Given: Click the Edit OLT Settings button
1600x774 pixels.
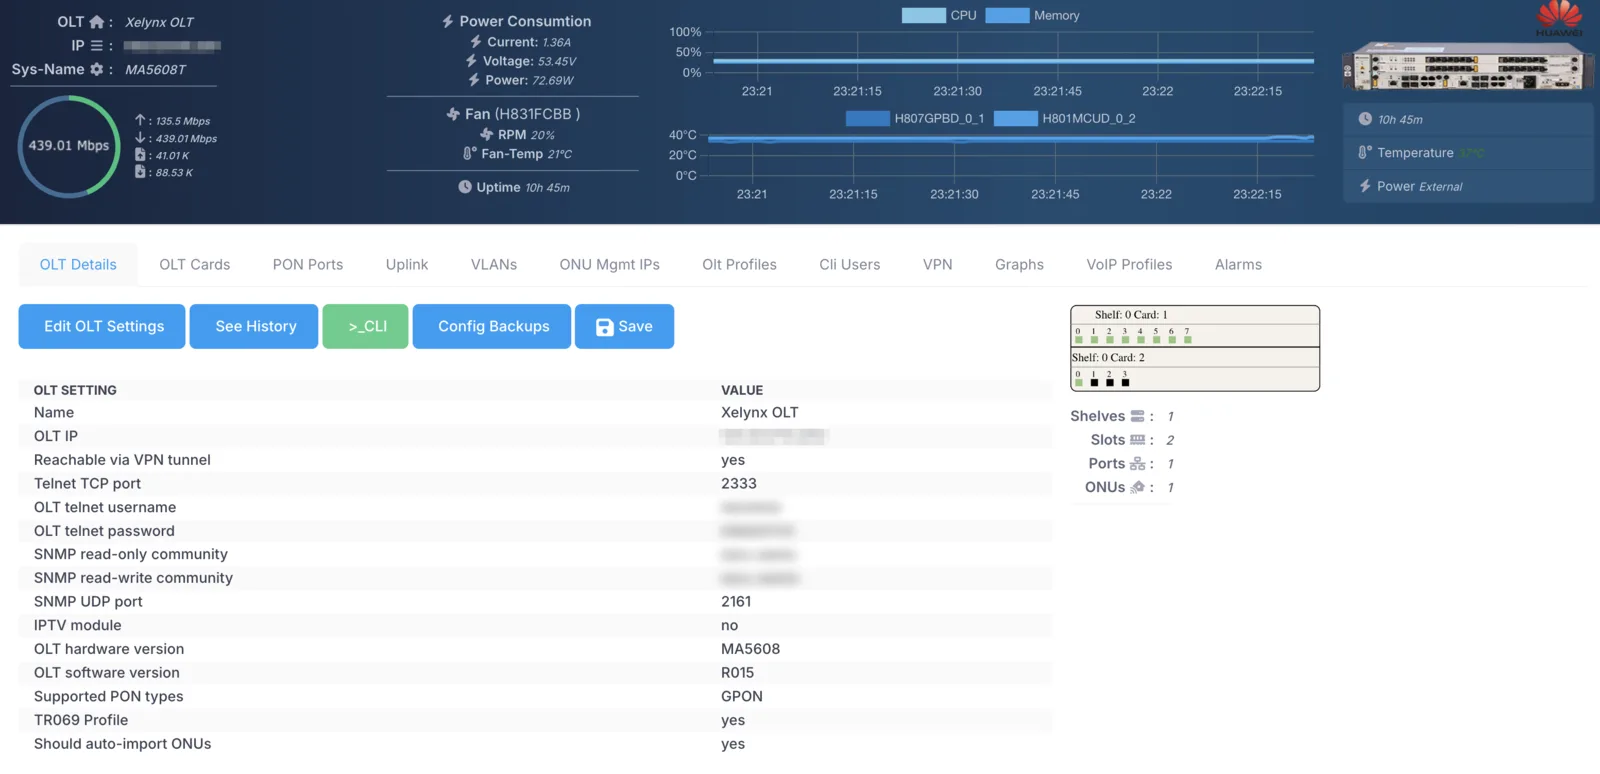Looking at the screenshot, I should tap(102, 327).
